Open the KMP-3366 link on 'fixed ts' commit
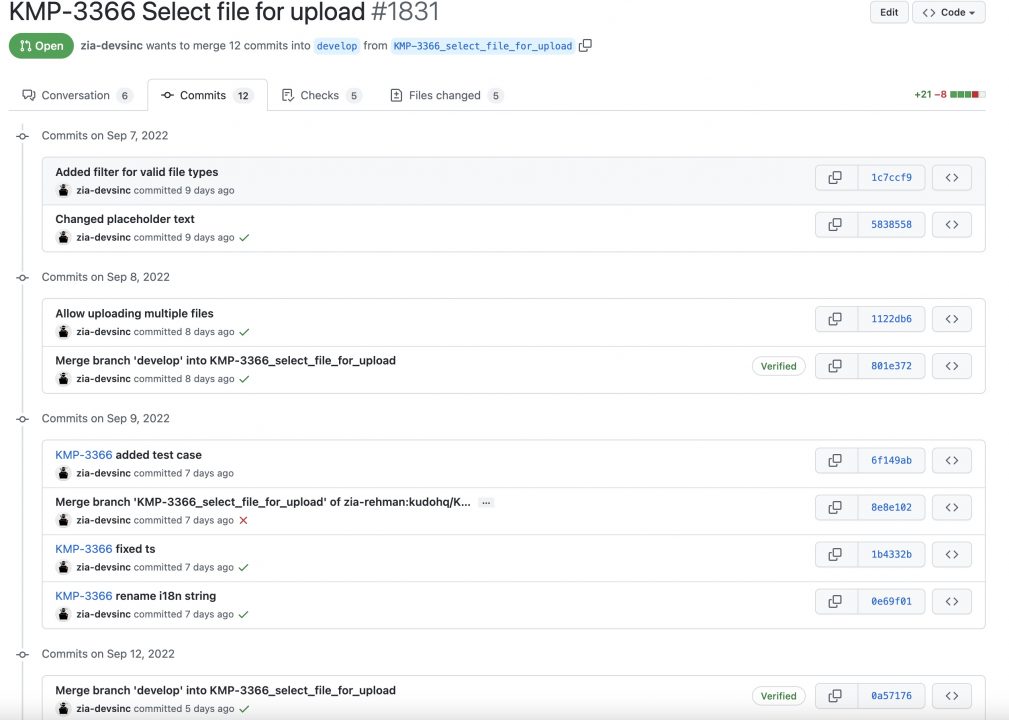Viewport: 1009px width, 720px height. tap(83, 548)
